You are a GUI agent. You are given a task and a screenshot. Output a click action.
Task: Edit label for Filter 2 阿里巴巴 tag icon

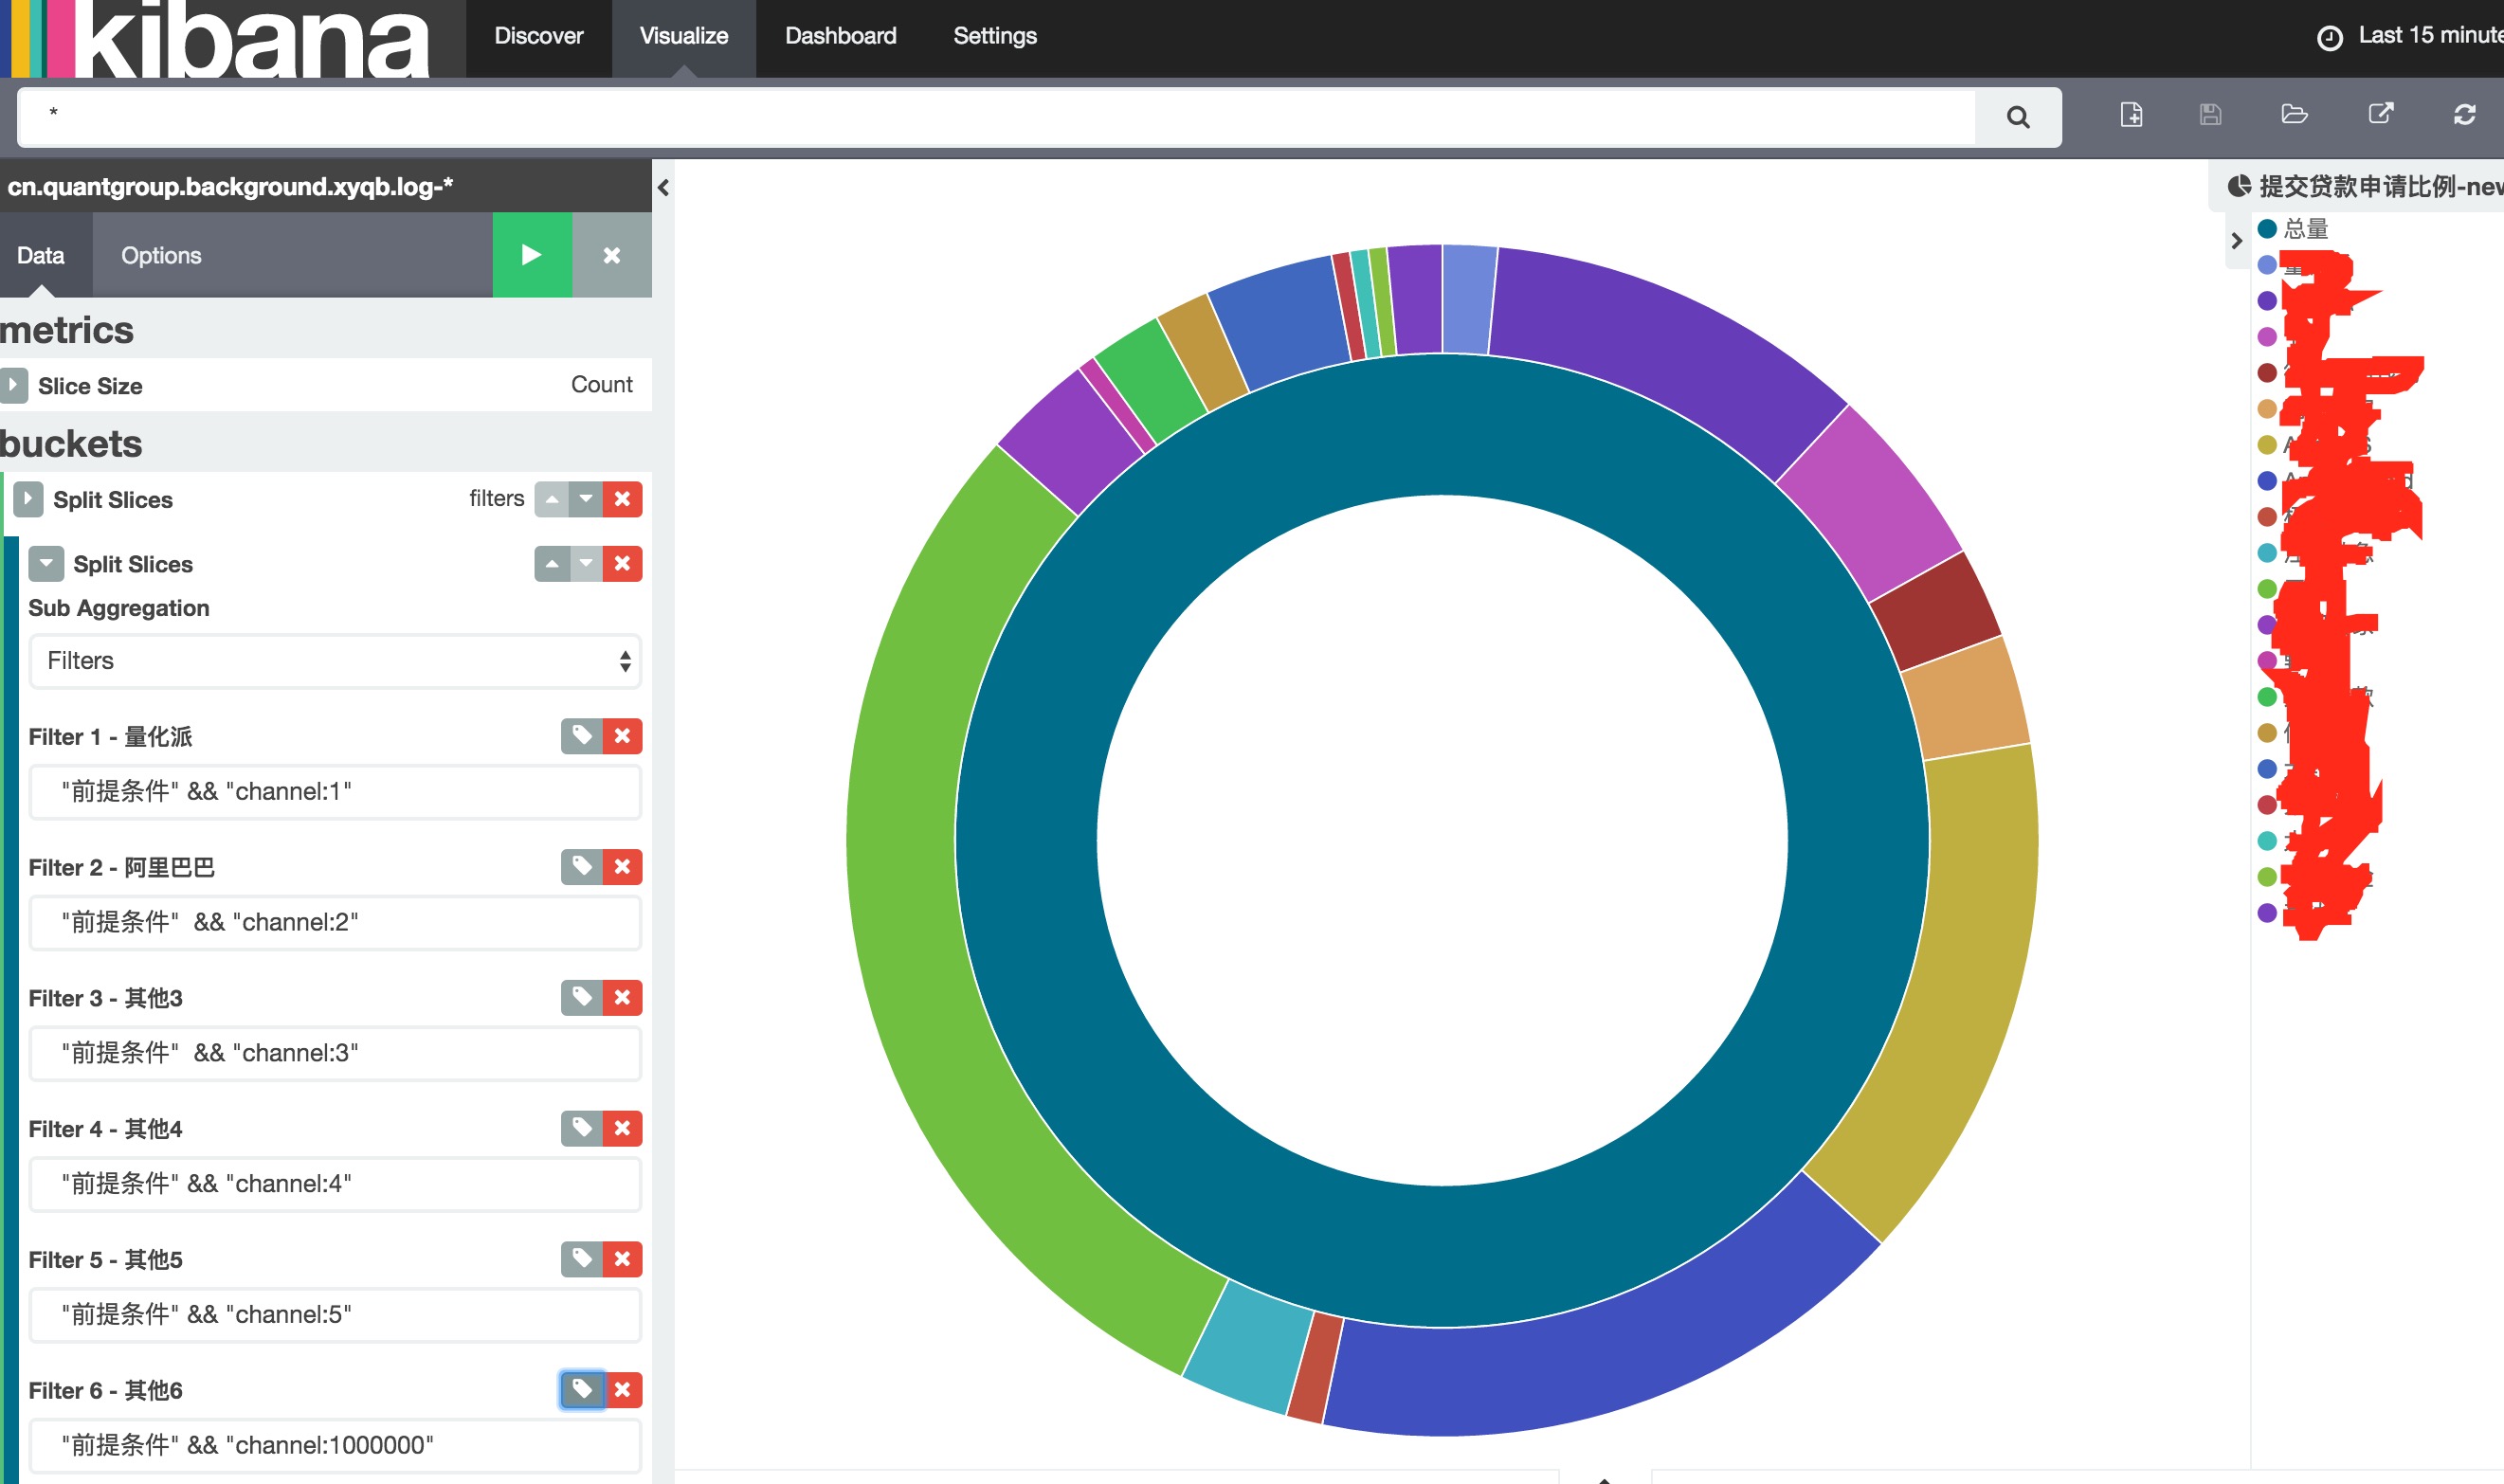tap(582, 866)
